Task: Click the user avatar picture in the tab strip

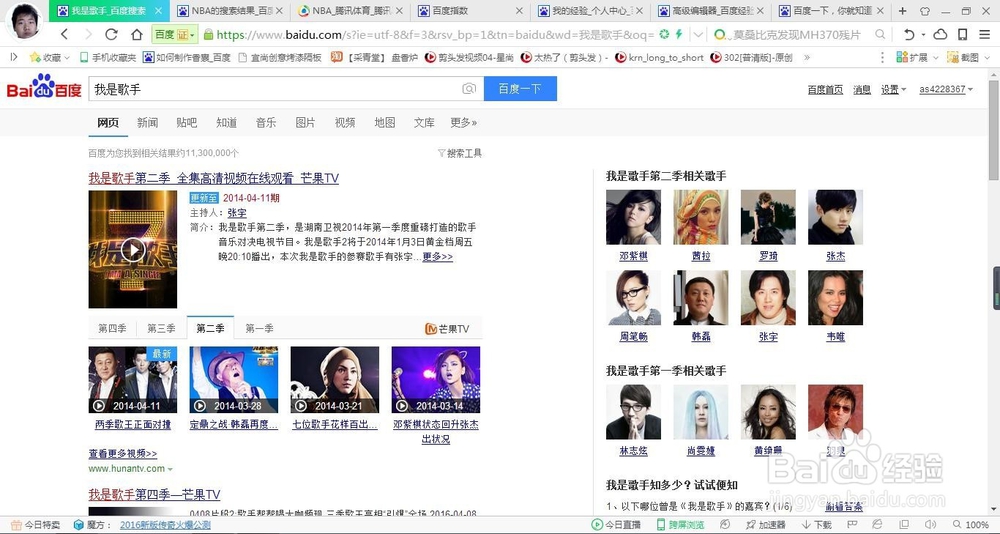Action: tap(24, 20)
